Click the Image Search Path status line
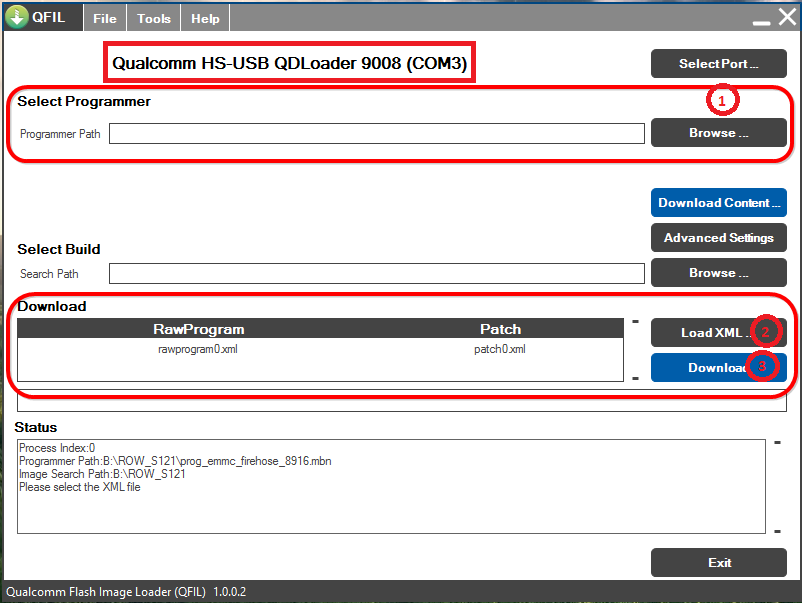The width and height of the screenshot is (802, 603). (x=102, y=474)
